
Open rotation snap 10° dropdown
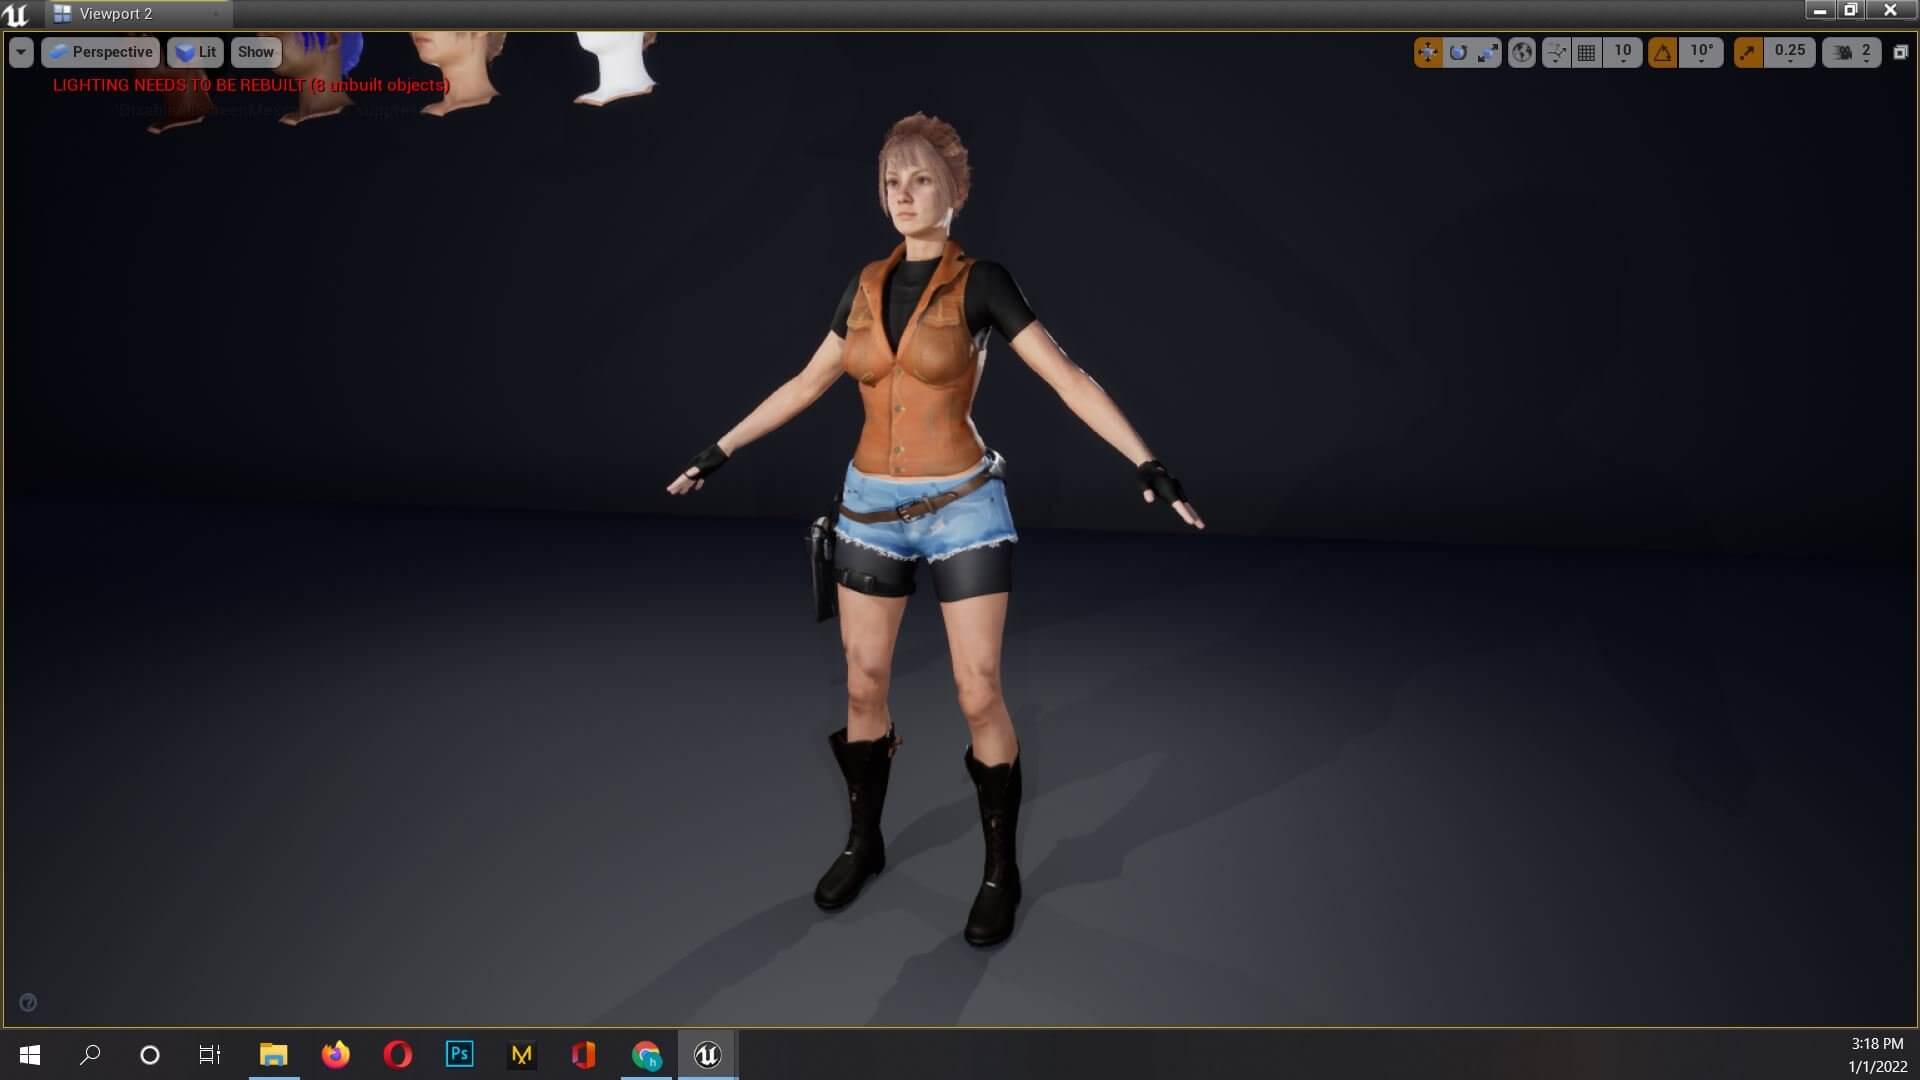tap(1701, 52)
